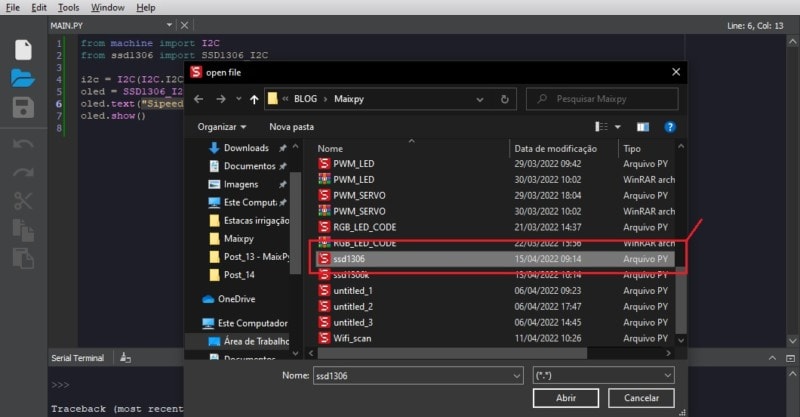This screenshot has height=417, width=800.
Task: Click the Copy icon in the sidebar
Action: 23,230
